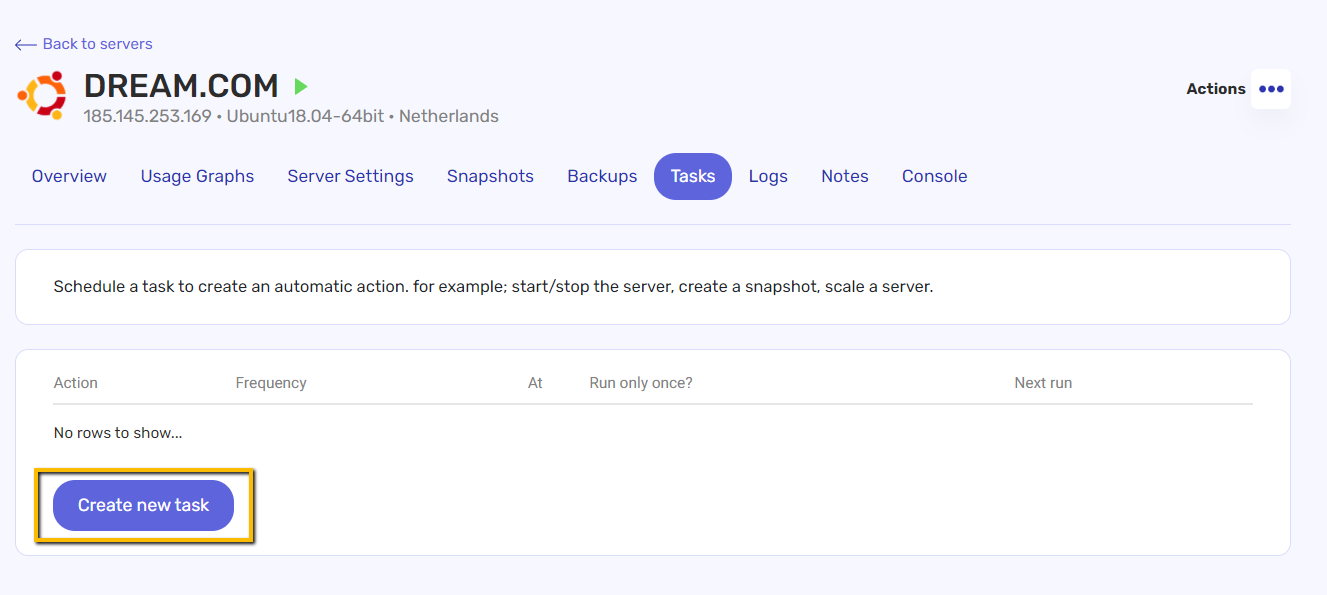Switch to the Notes tab
1327x595 pixels.
[x=845, y=176]
